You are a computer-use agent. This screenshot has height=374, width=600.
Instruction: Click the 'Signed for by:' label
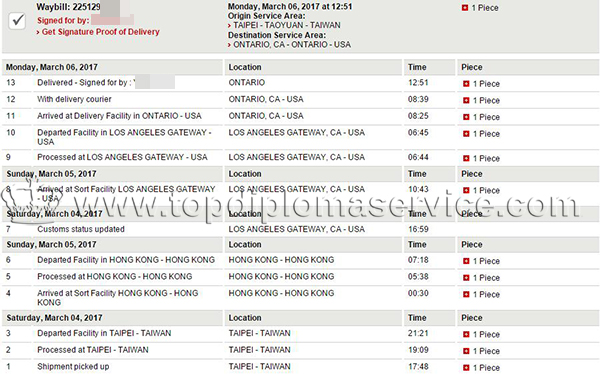coord(63,21)
